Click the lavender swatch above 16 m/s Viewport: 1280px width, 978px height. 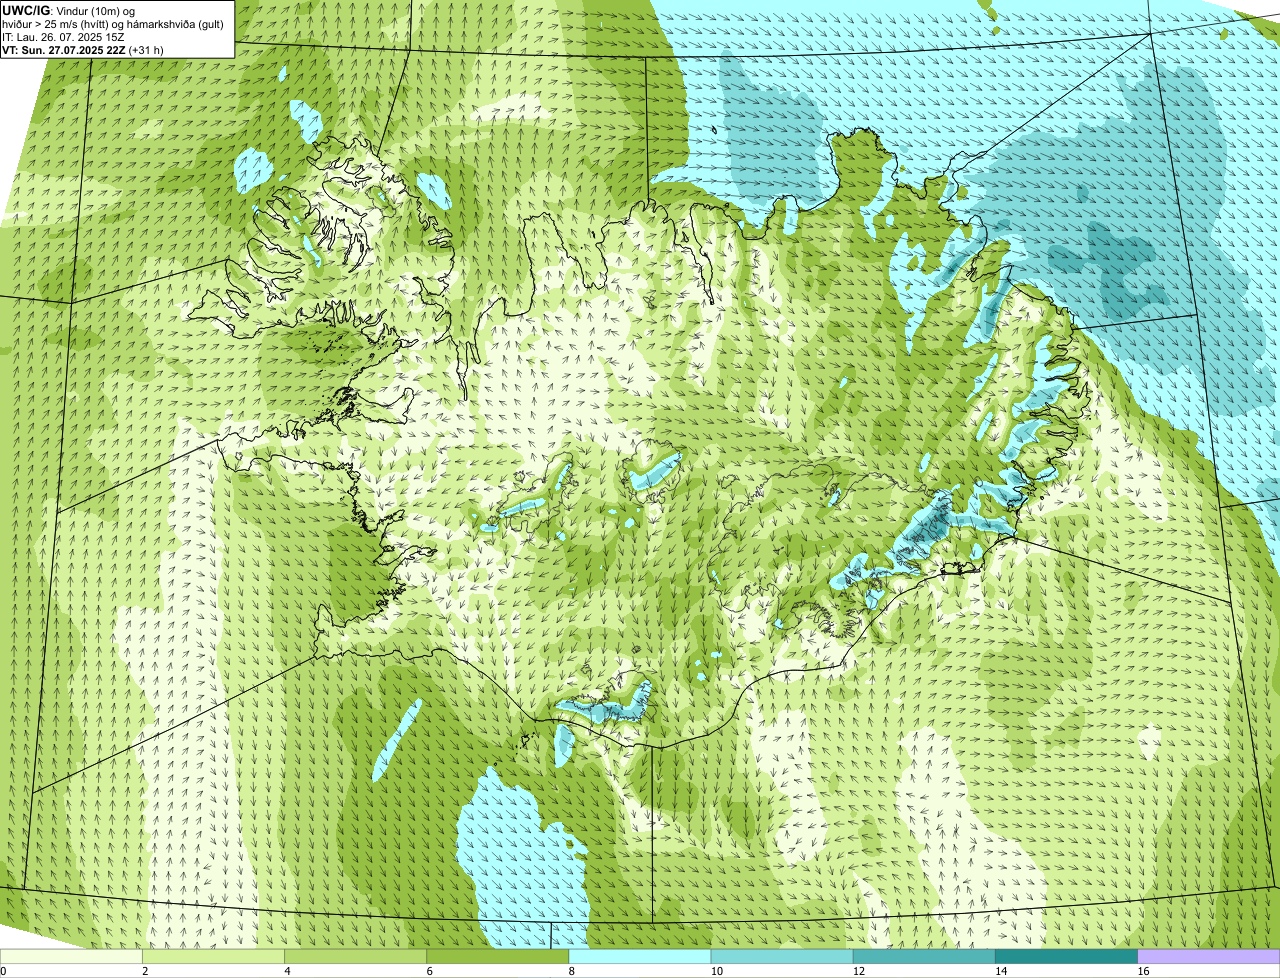pos(1209,956)
